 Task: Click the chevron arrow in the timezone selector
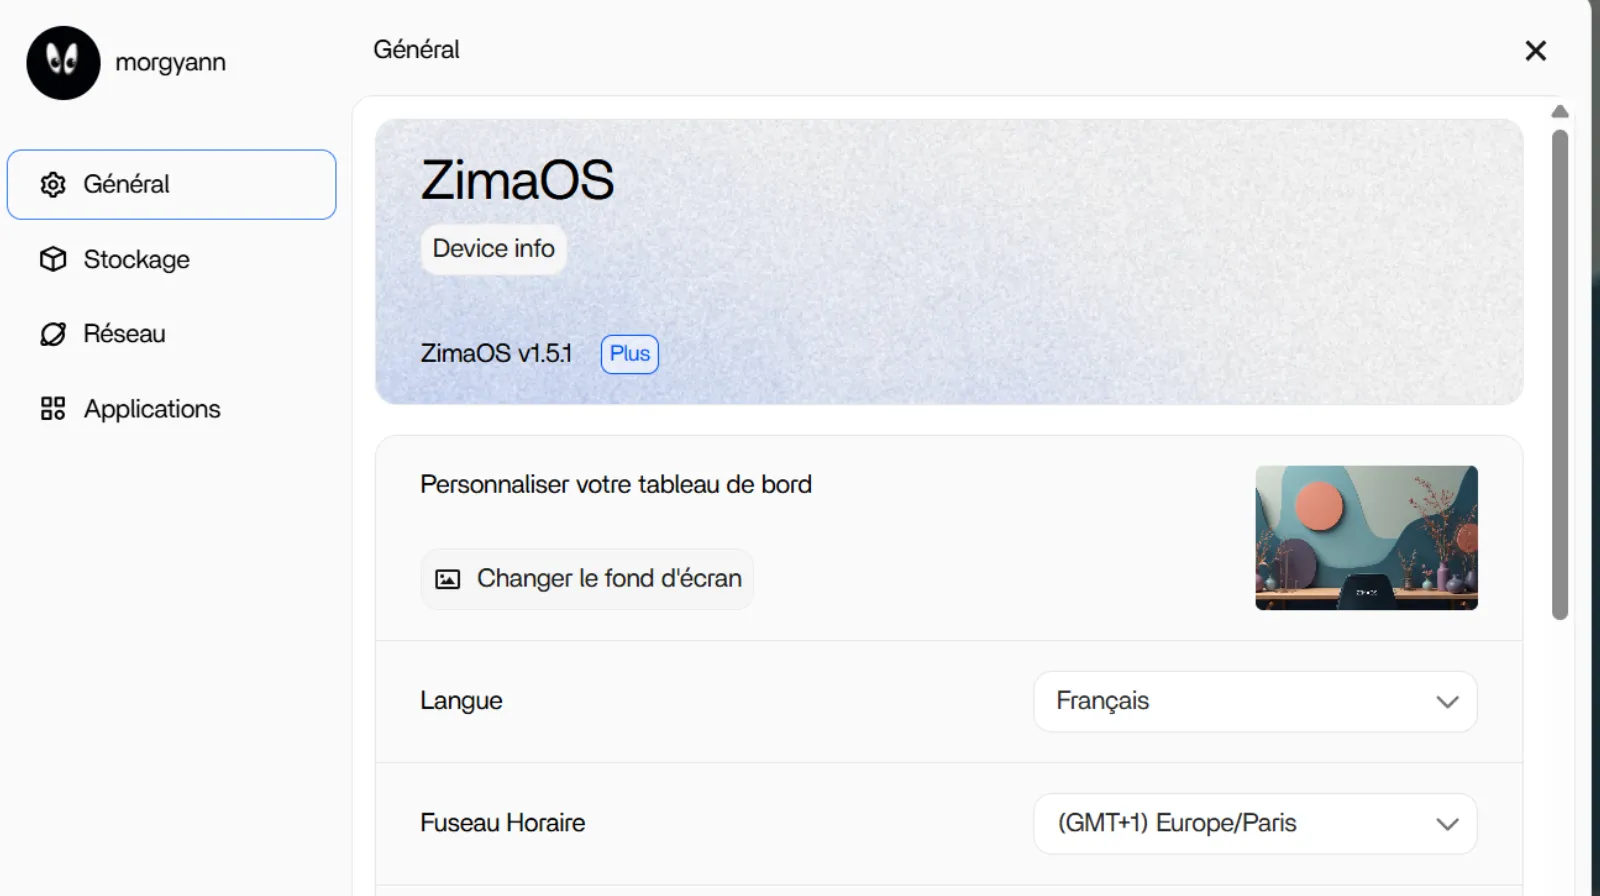[x=1447, y=824]
